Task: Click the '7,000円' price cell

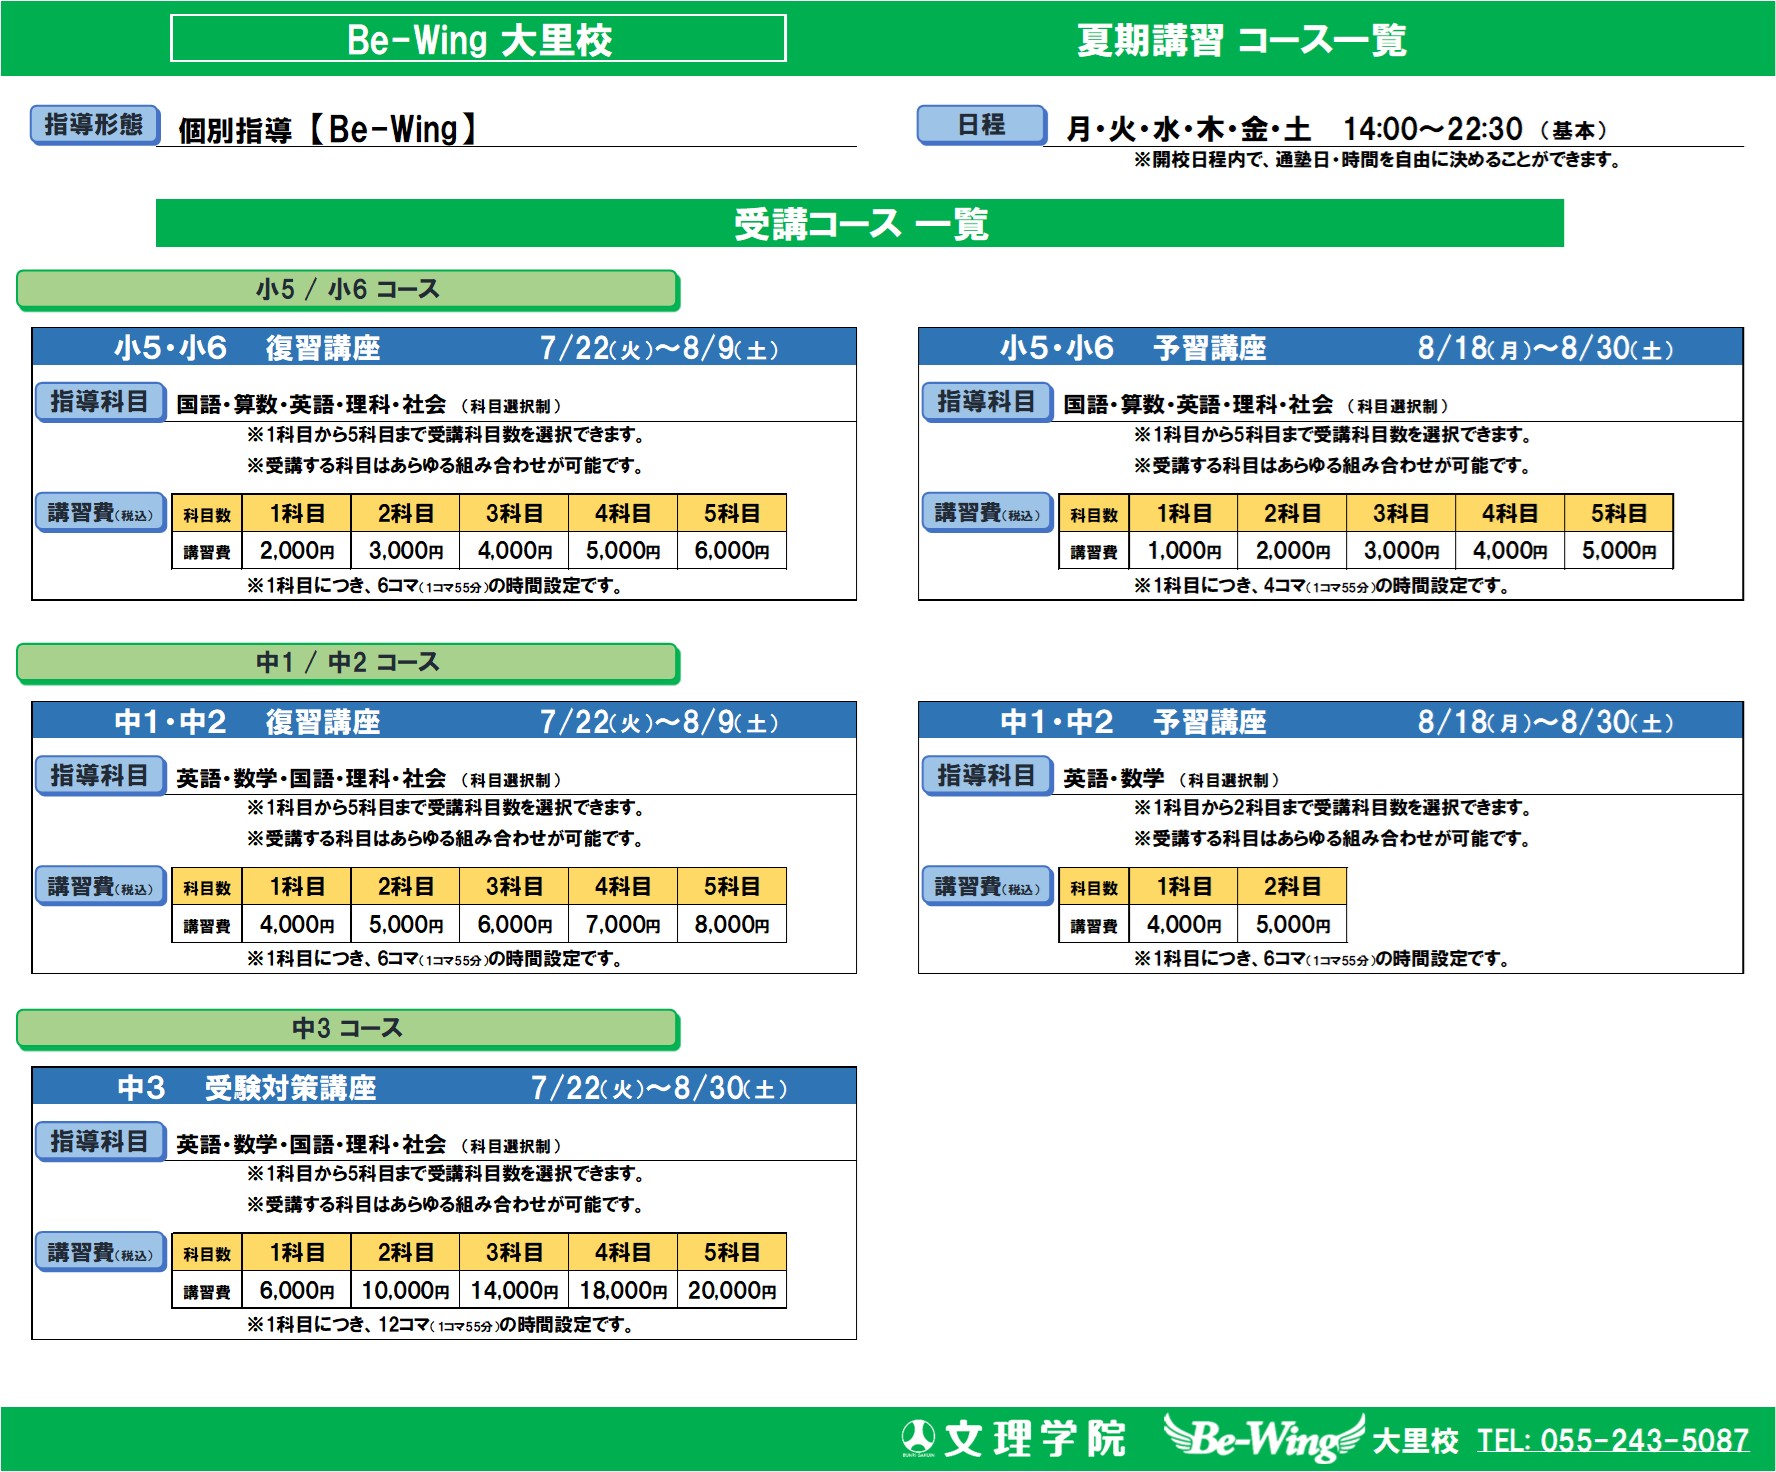Action: click(623, 925)
